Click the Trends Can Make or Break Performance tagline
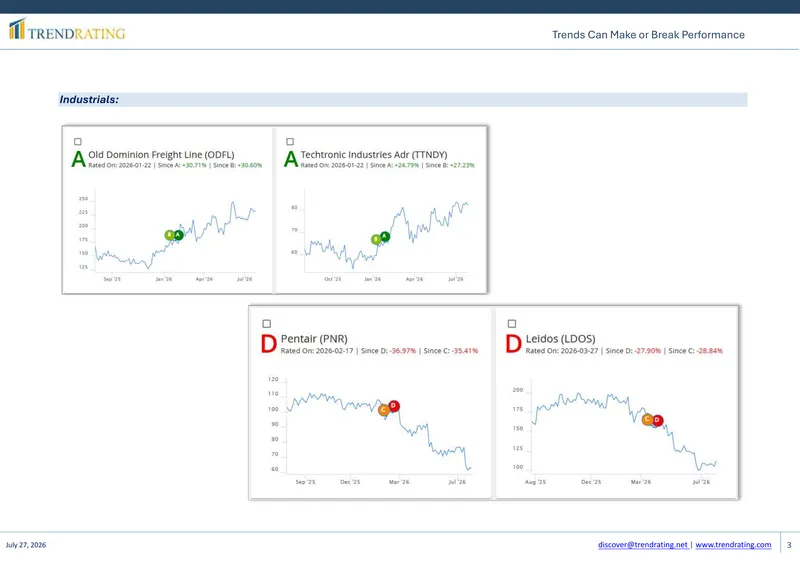This screenshot has width=800, height=566. [648, 35]
